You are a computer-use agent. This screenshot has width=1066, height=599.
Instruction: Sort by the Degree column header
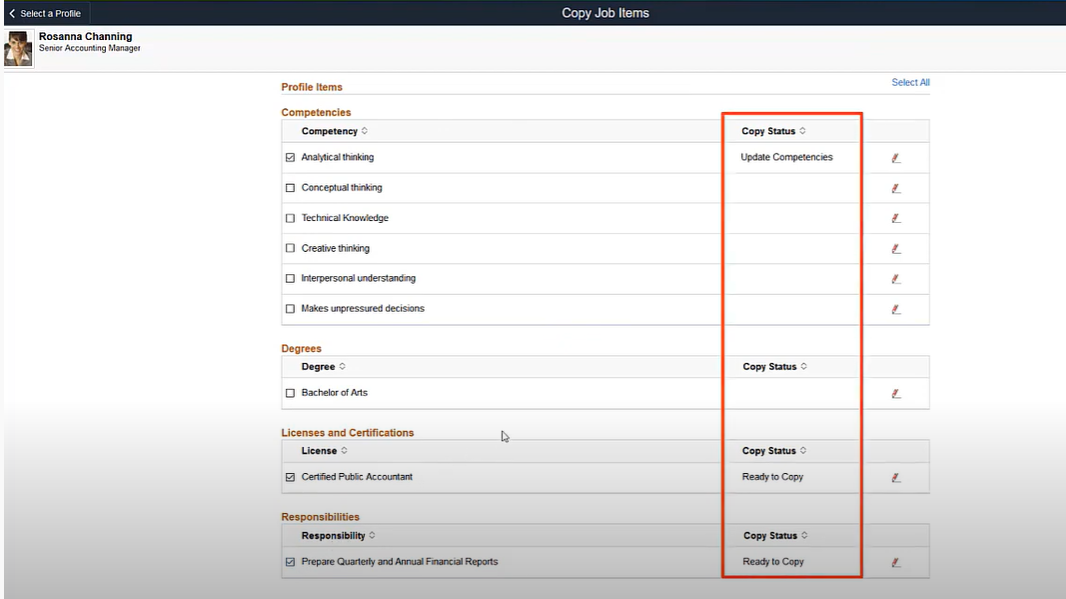[324, 366]
